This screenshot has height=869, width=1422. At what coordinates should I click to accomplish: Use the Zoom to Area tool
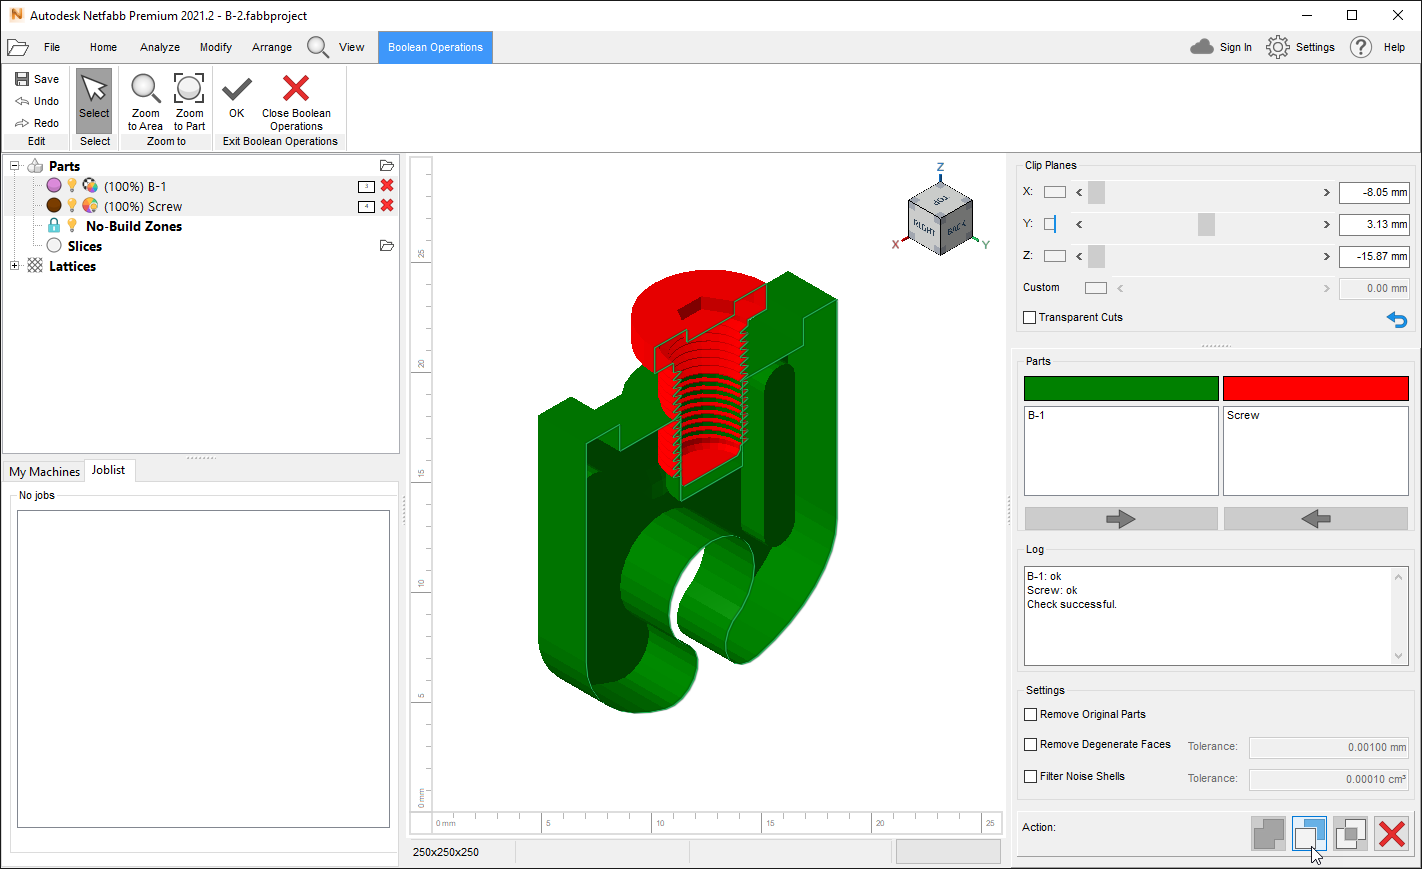click(x=145, y=101)
